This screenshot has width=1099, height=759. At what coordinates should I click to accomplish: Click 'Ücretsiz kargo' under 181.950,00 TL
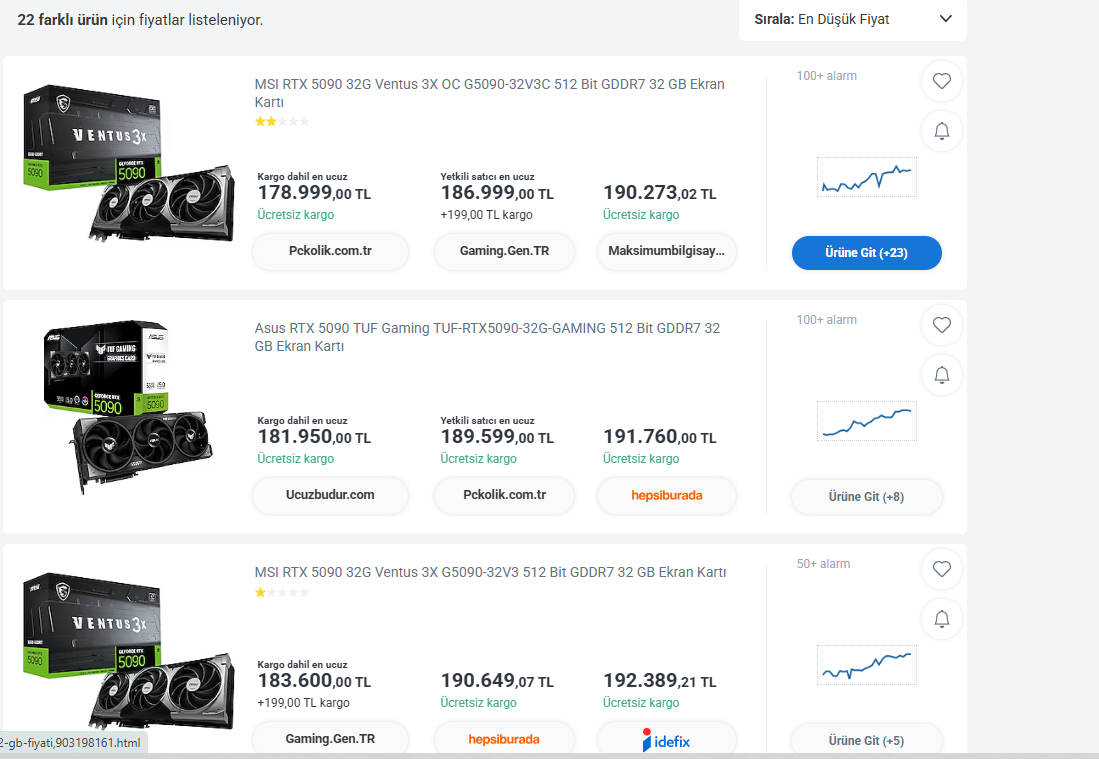coord(296,458)
